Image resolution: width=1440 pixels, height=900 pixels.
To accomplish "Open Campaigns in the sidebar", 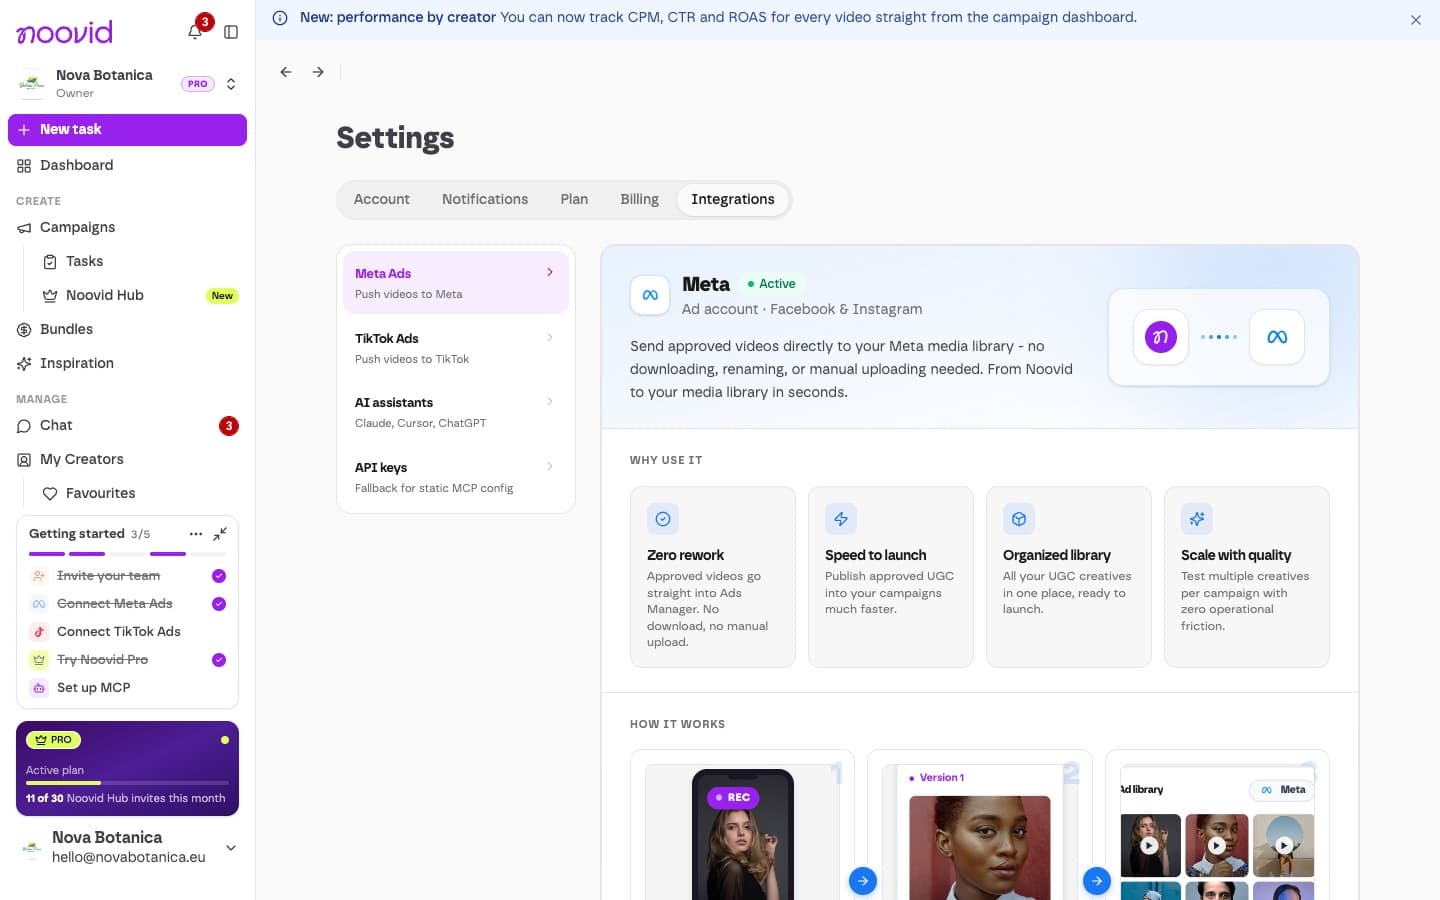I will (127, 227).
